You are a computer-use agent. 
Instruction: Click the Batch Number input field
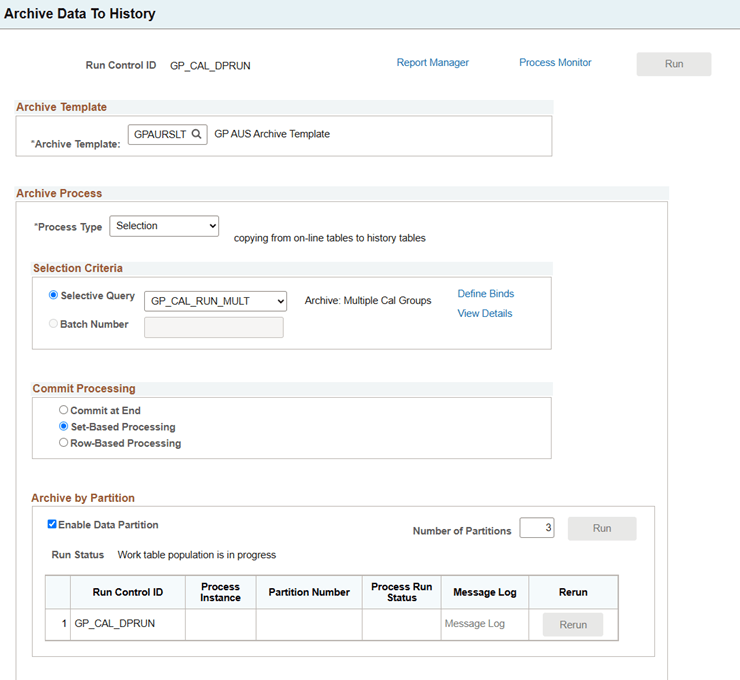214,327
